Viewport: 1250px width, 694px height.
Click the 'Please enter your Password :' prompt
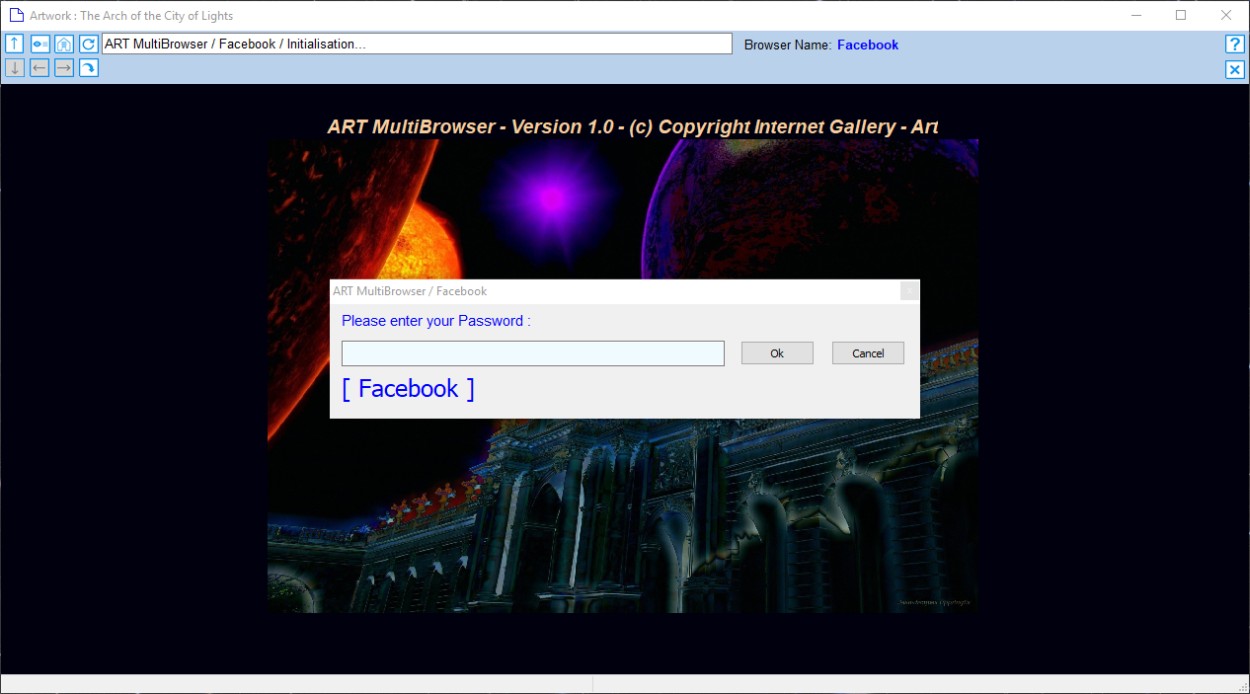click(436, 321)
